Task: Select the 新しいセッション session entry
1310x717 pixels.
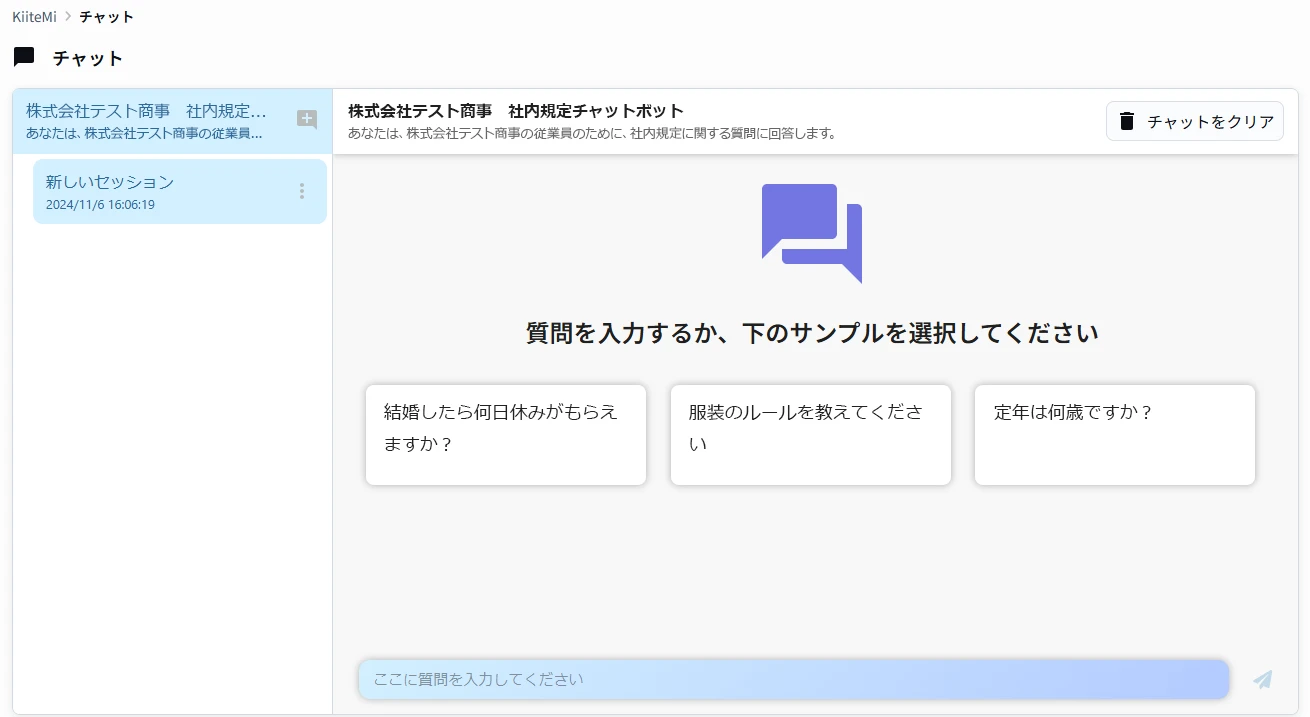Action: coord(180,191)
